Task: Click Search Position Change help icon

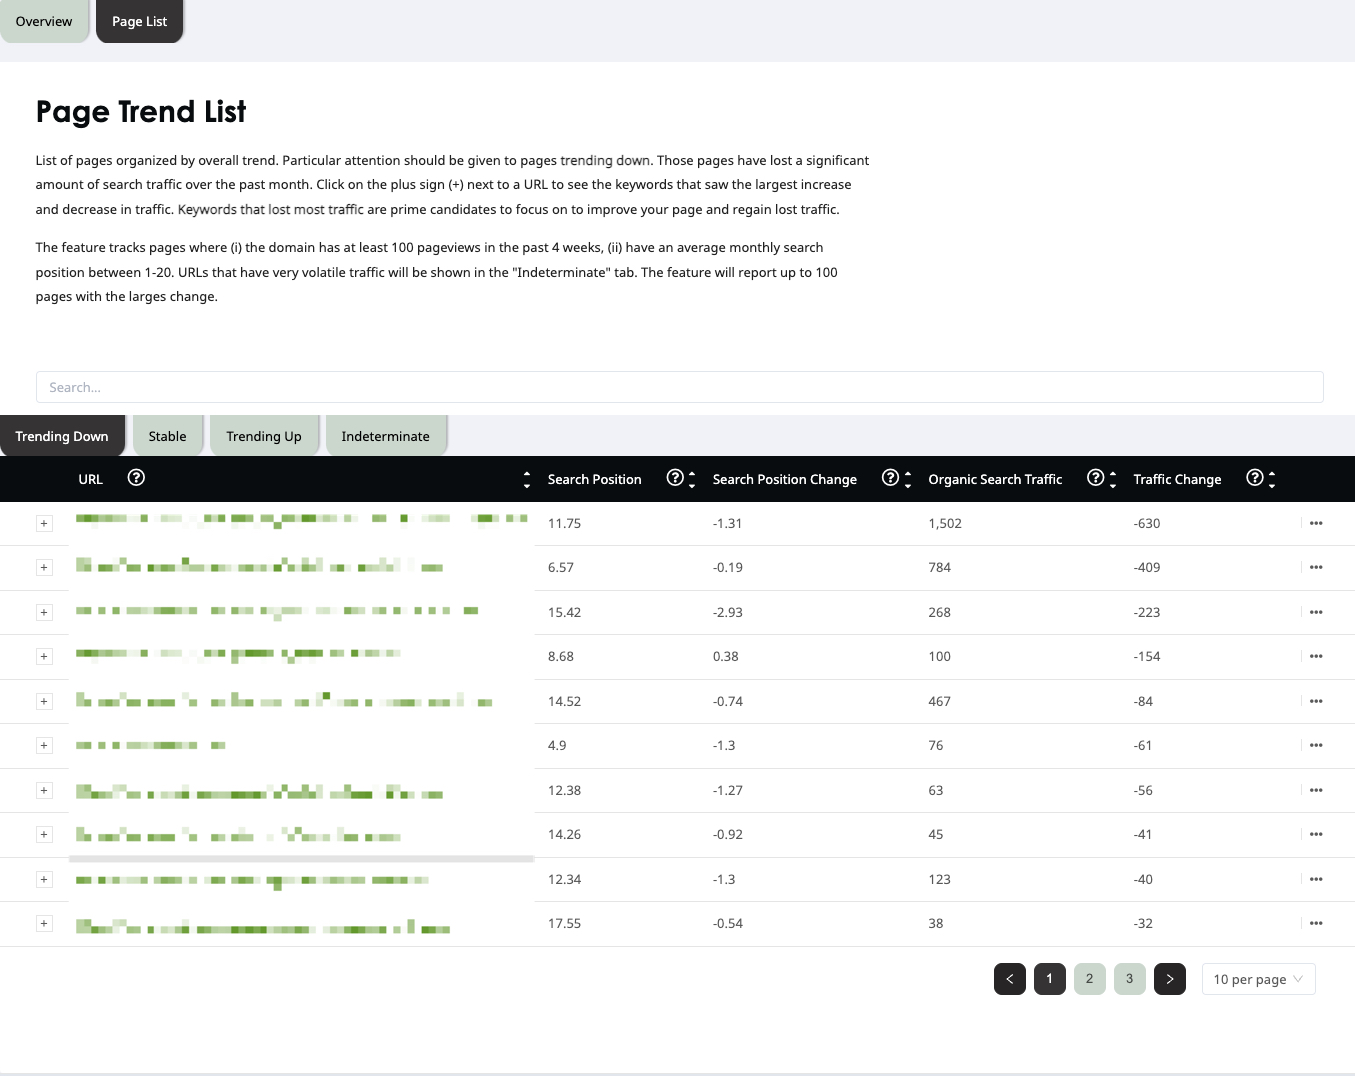Action: [890, 478]
